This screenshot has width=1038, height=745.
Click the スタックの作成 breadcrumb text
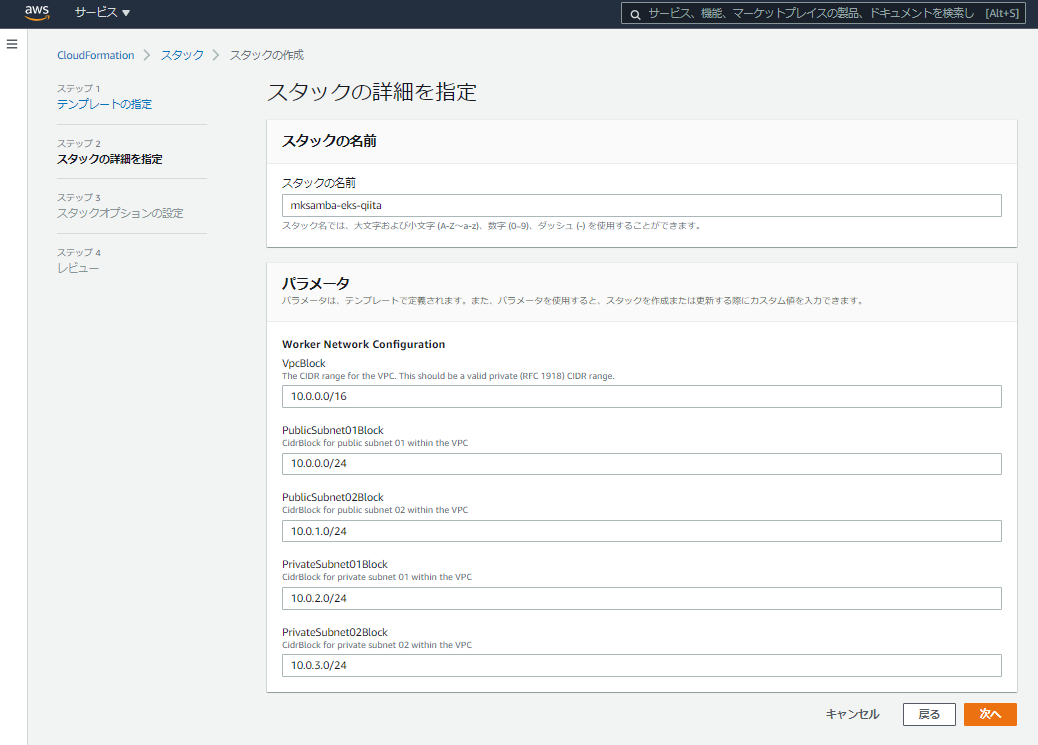tap(267, 55)
